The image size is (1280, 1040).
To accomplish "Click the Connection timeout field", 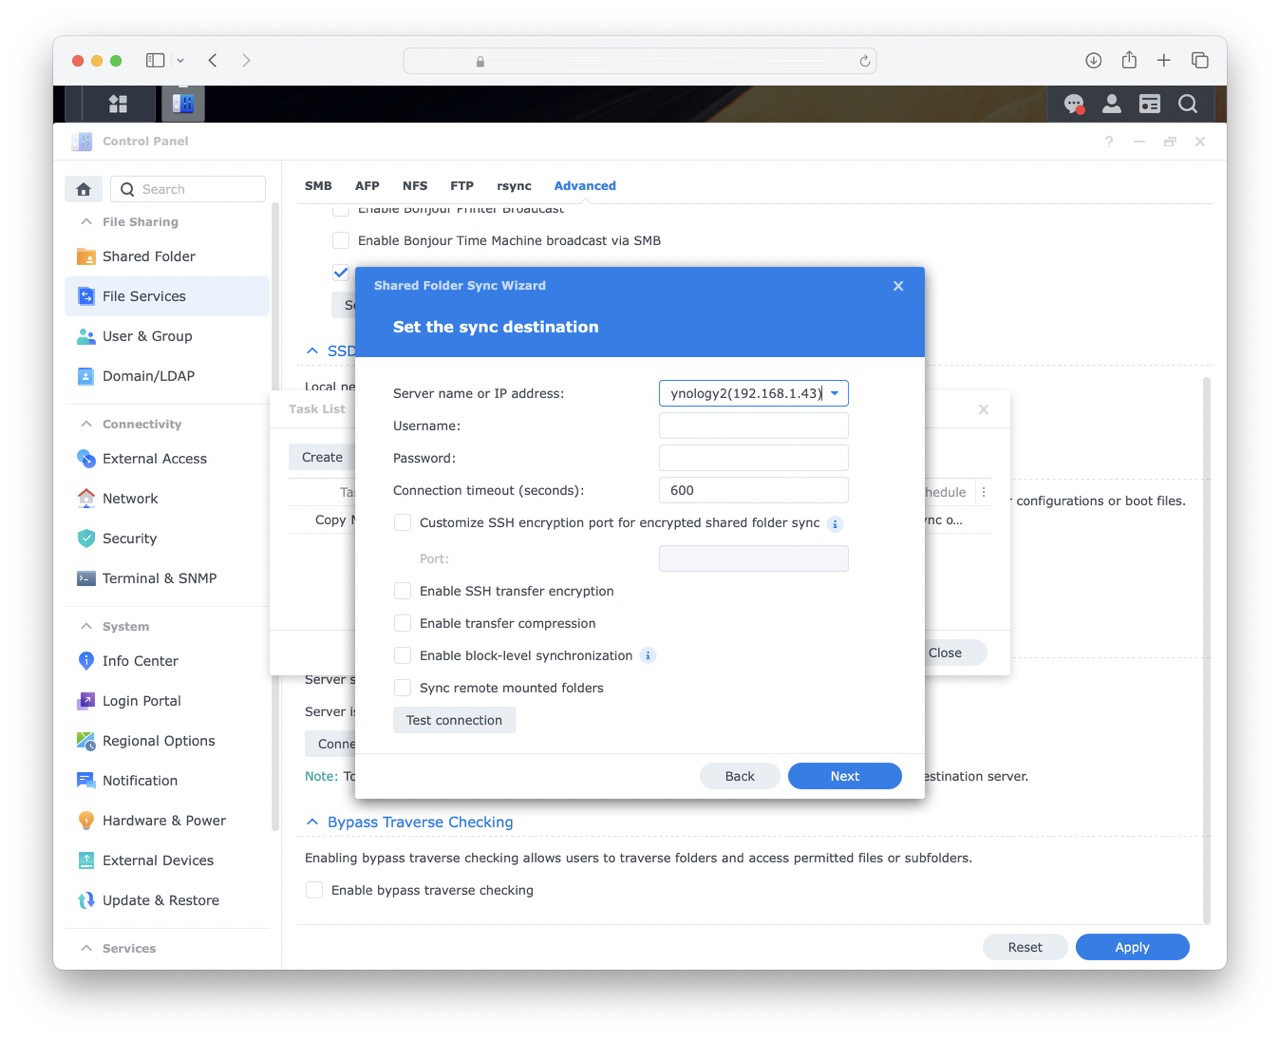I will click(x=753, y=490).
